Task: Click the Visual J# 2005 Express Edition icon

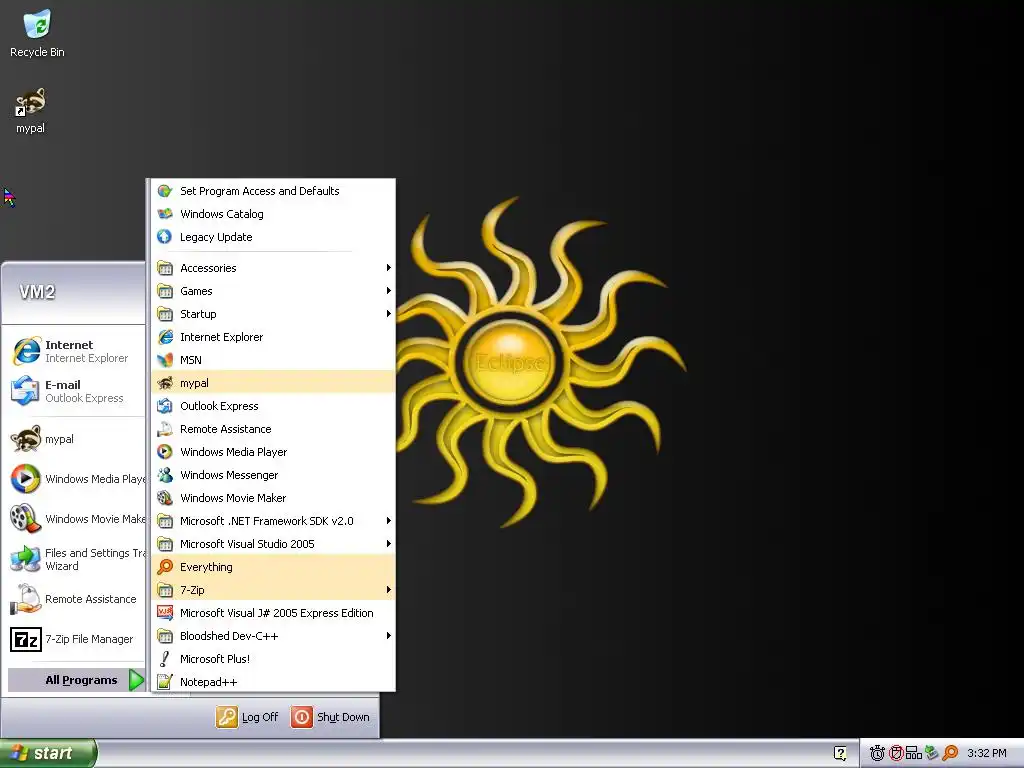Action: click(x=165, y=613)
